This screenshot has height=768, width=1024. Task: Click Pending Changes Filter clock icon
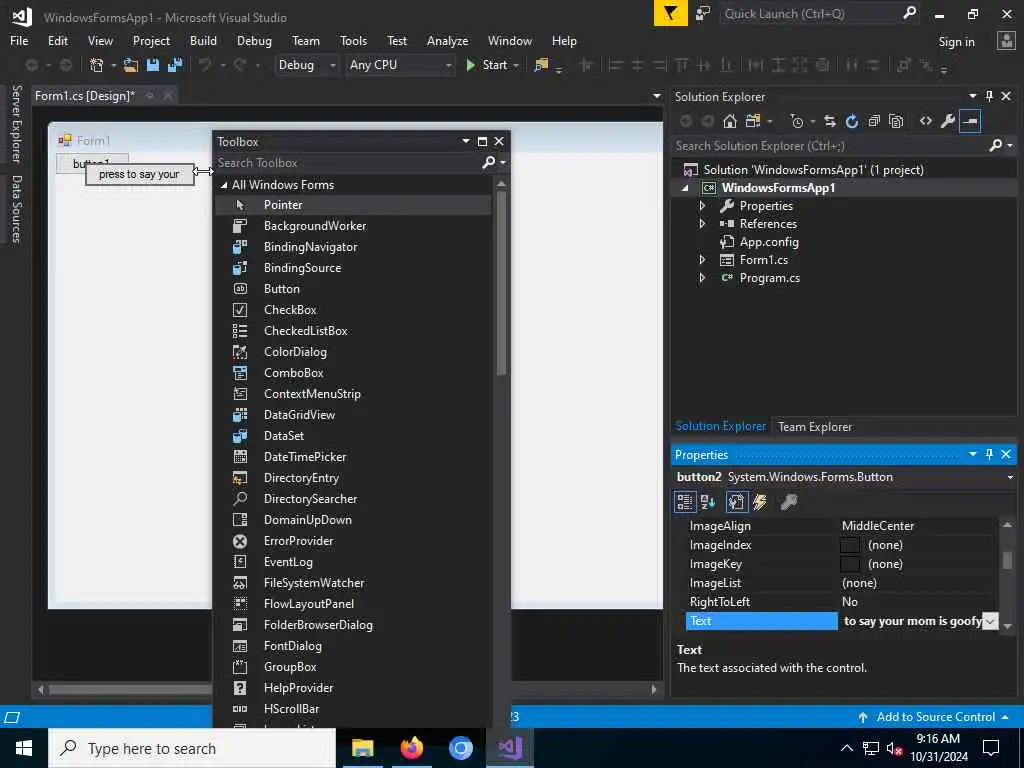tap(797, 121)
